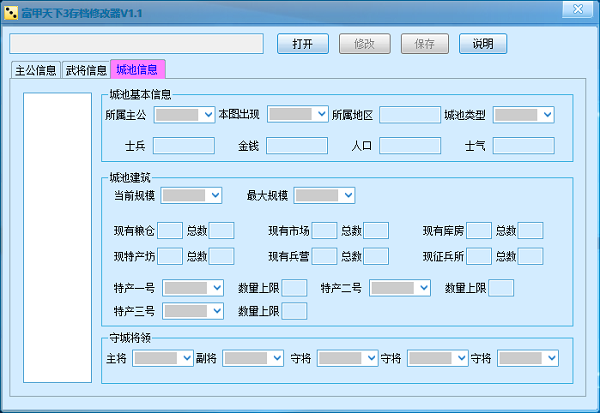Click the 总数 field next to 现有库房
The image size is (600, 413).
[x=530, y=230]
